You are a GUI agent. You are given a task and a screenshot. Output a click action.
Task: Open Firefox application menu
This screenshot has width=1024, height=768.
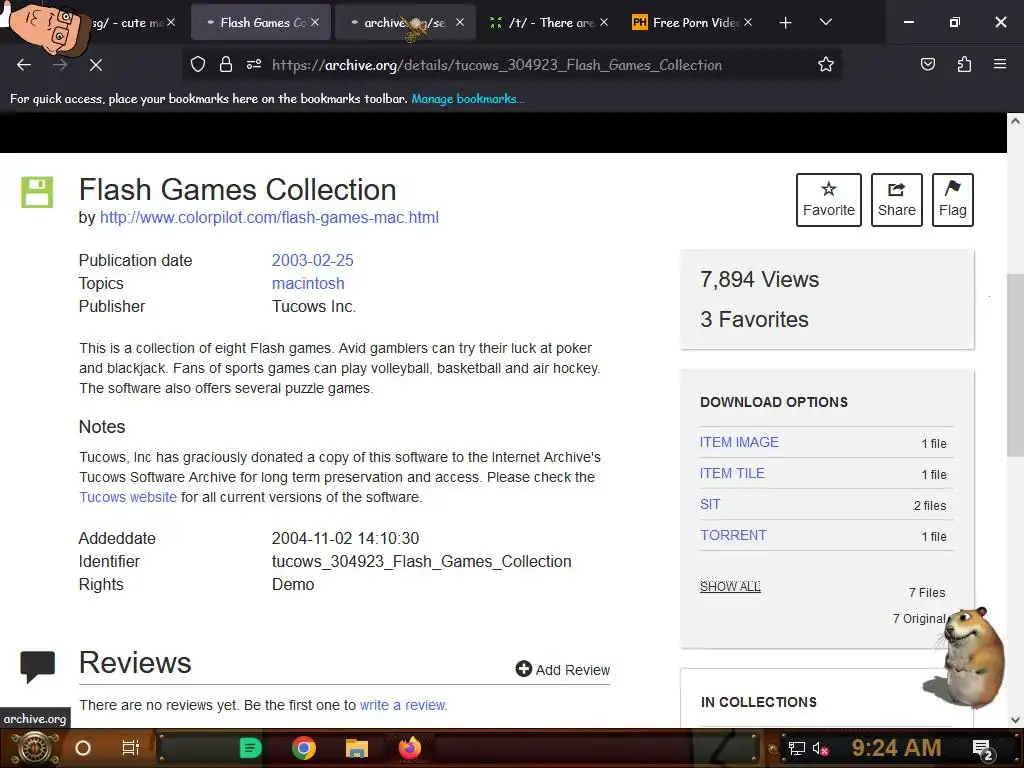pyautogui.click(x=1000, y=64)
